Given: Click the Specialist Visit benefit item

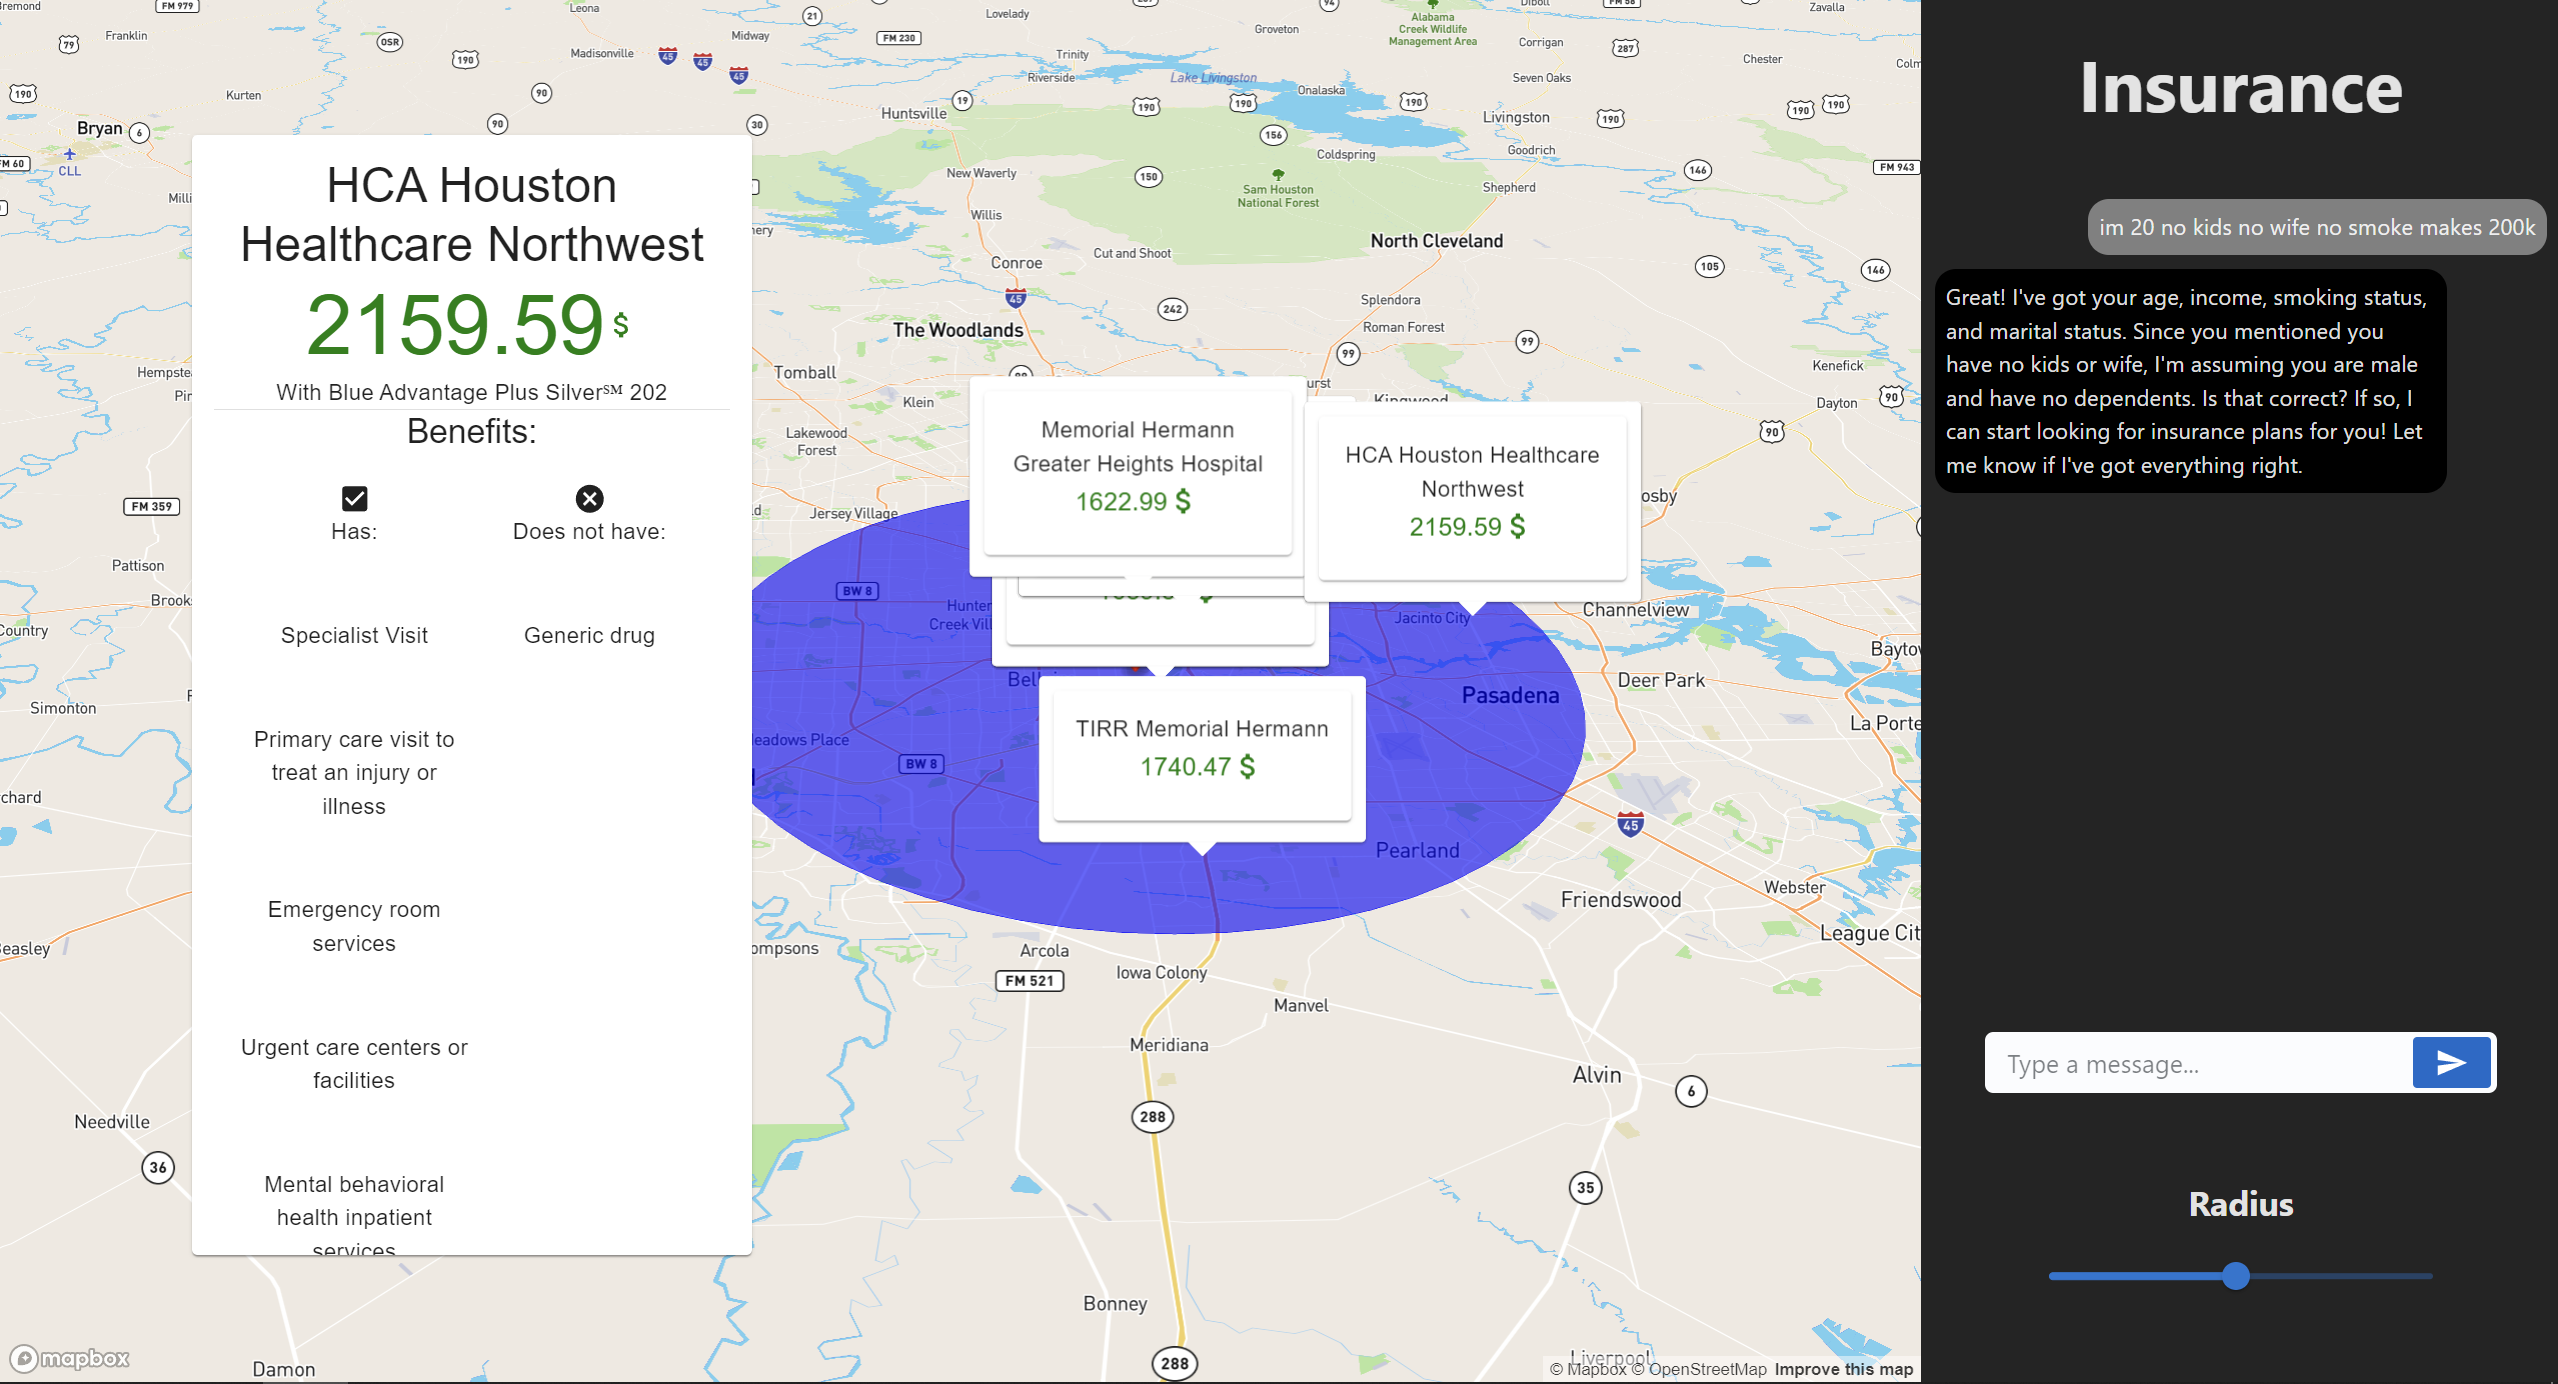Looking at the screenshot, I should [x=354, y=635].
